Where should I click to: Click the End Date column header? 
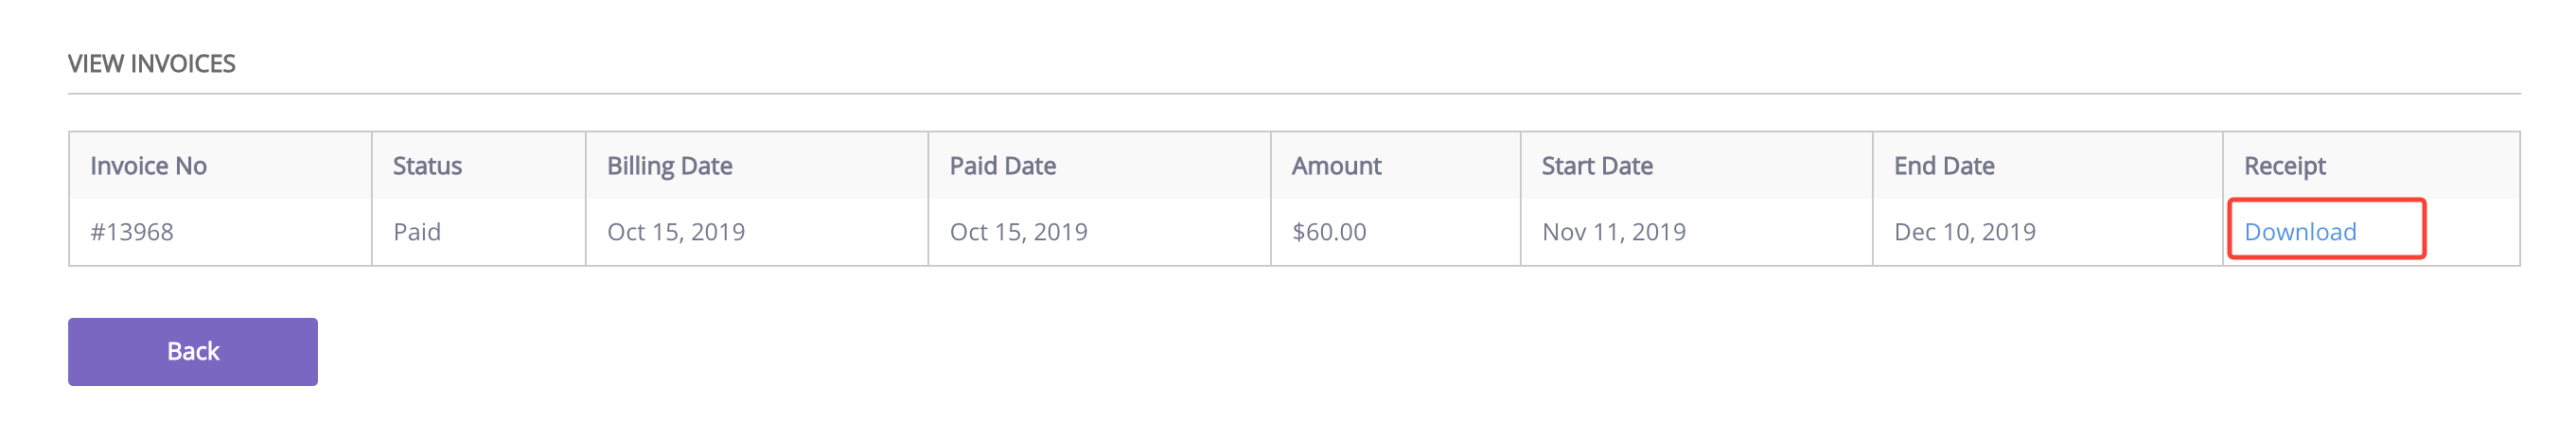pos(1944,166)
